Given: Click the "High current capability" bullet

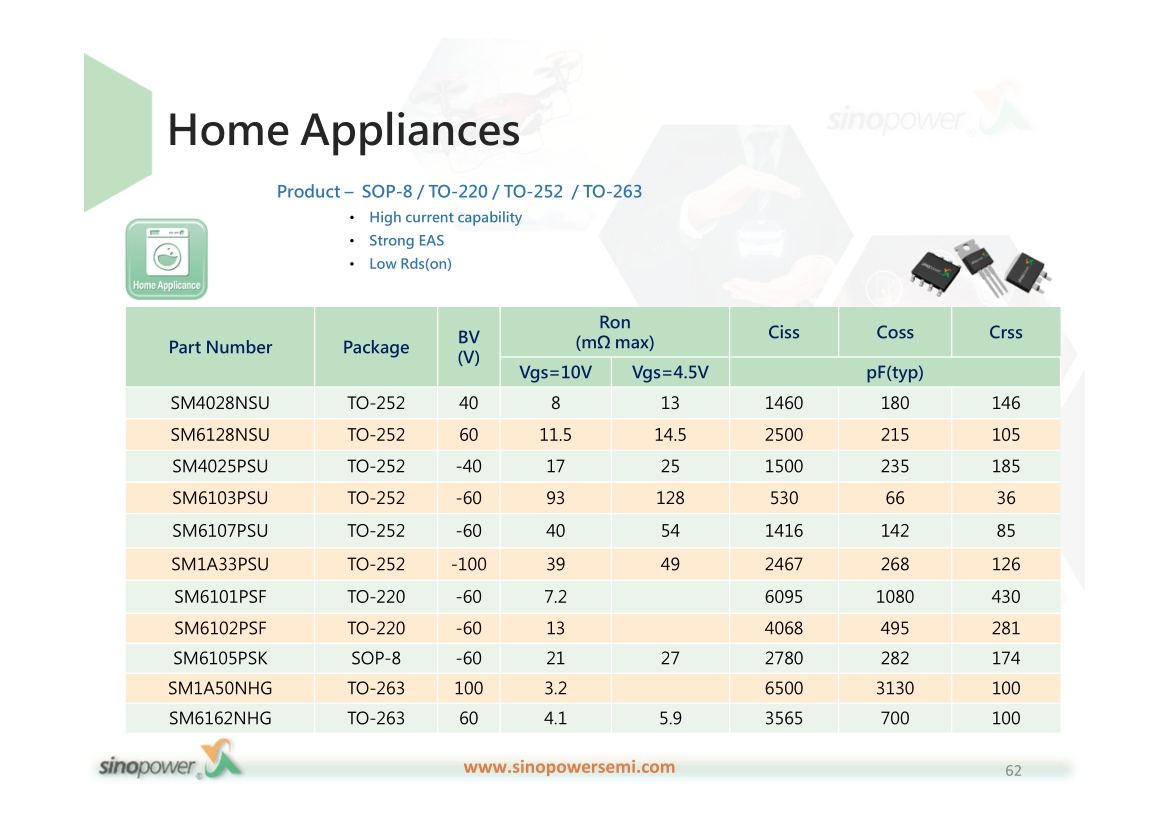Looking at the screenshot, I should [x=445, y=217].
